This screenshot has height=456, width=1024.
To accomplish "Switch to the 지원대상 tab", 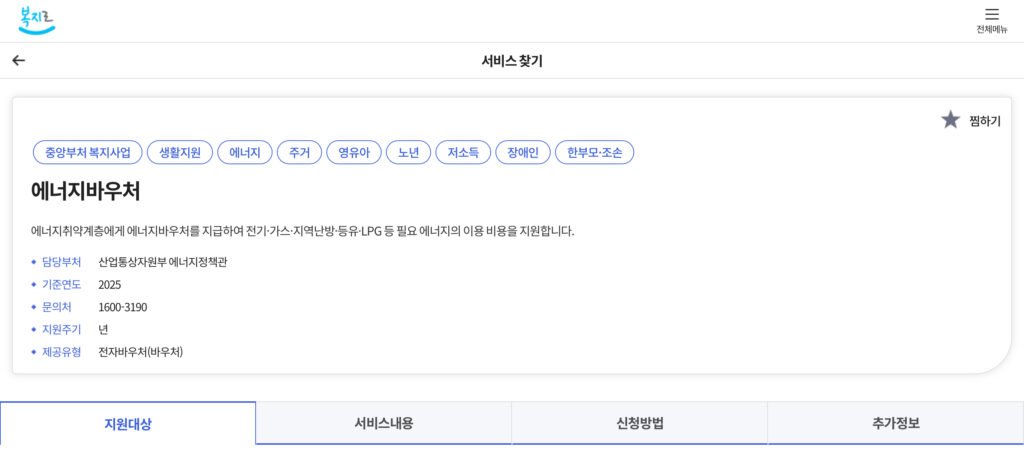I will (128, 423).
